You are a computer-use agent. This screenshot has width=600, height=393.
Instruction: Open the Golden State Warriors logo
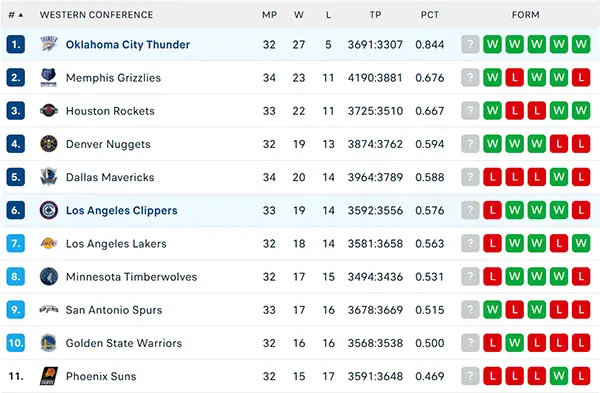49,343
